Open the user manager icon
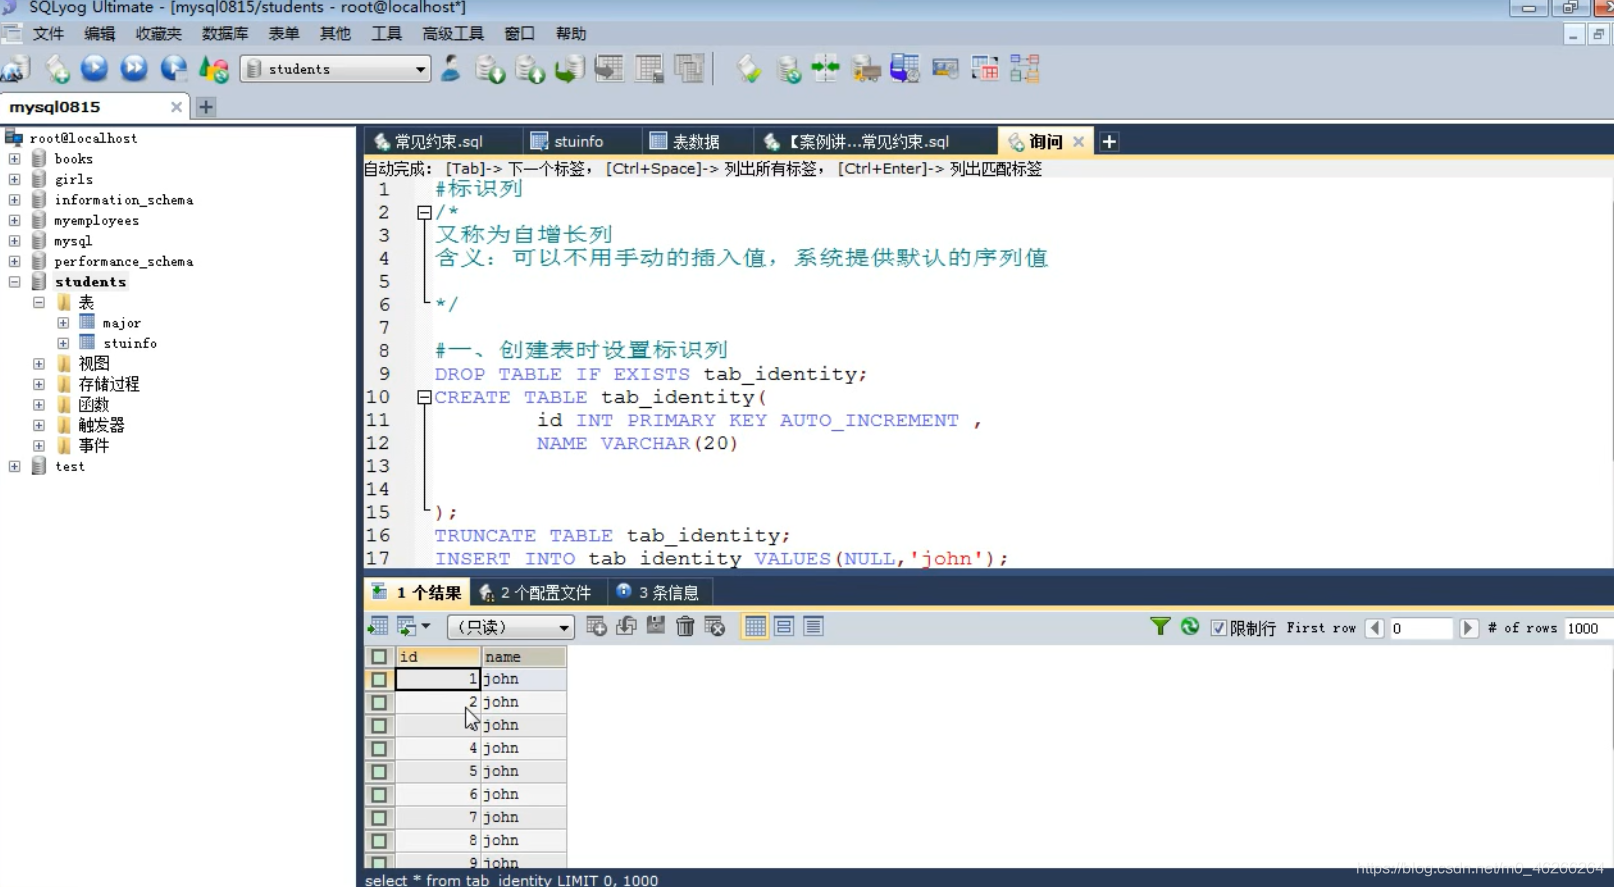1614x887 pixels. 451,69
